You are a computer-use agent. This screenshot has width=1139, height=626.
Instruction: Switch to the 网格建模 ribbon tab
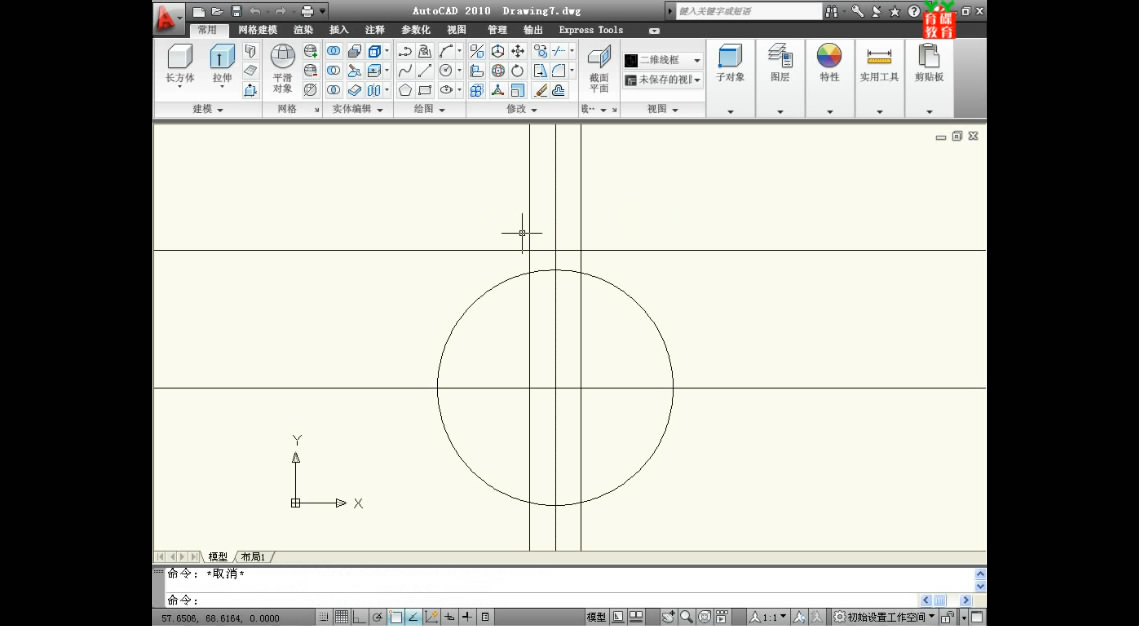258,31
